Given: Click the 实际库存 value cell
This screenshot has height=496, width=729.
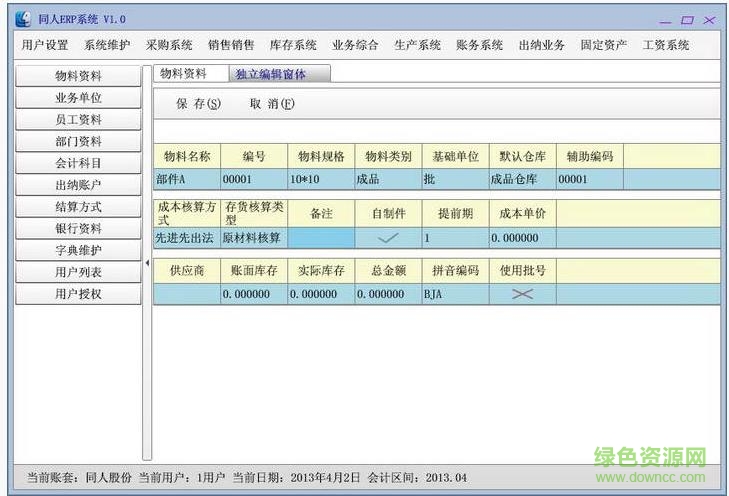Looking at the screenshot, I should 321,294.
